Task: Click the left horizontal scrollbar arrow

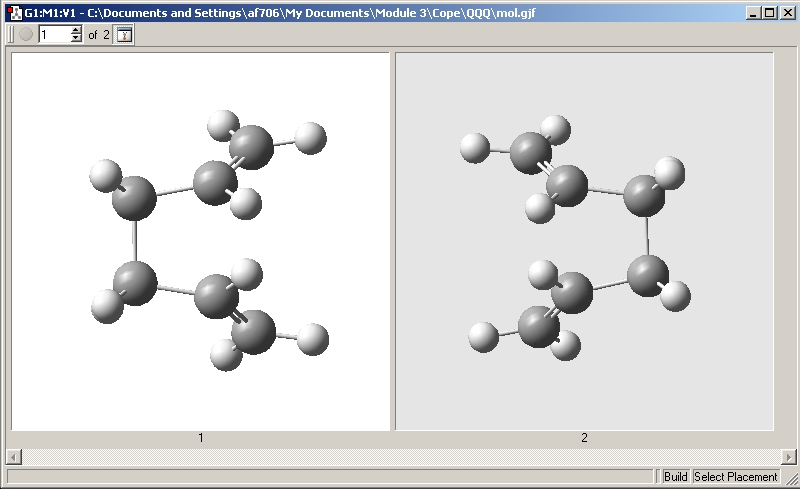Action: tap(14, 456)
